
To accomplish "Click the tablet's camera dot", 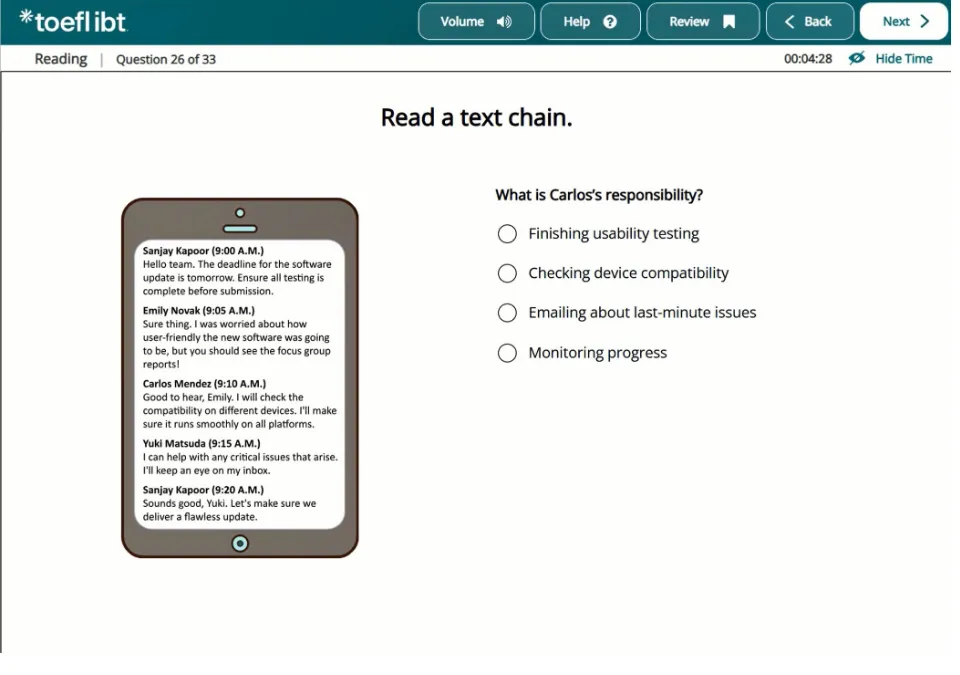I will point(240,213).
